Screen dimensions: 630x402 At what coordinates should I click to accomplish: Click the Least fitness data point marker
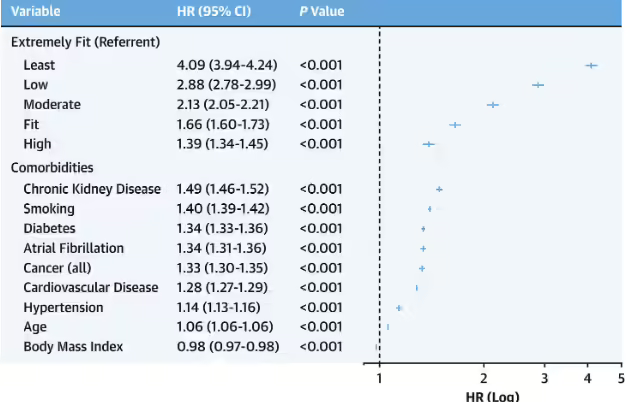click(591, 65)
